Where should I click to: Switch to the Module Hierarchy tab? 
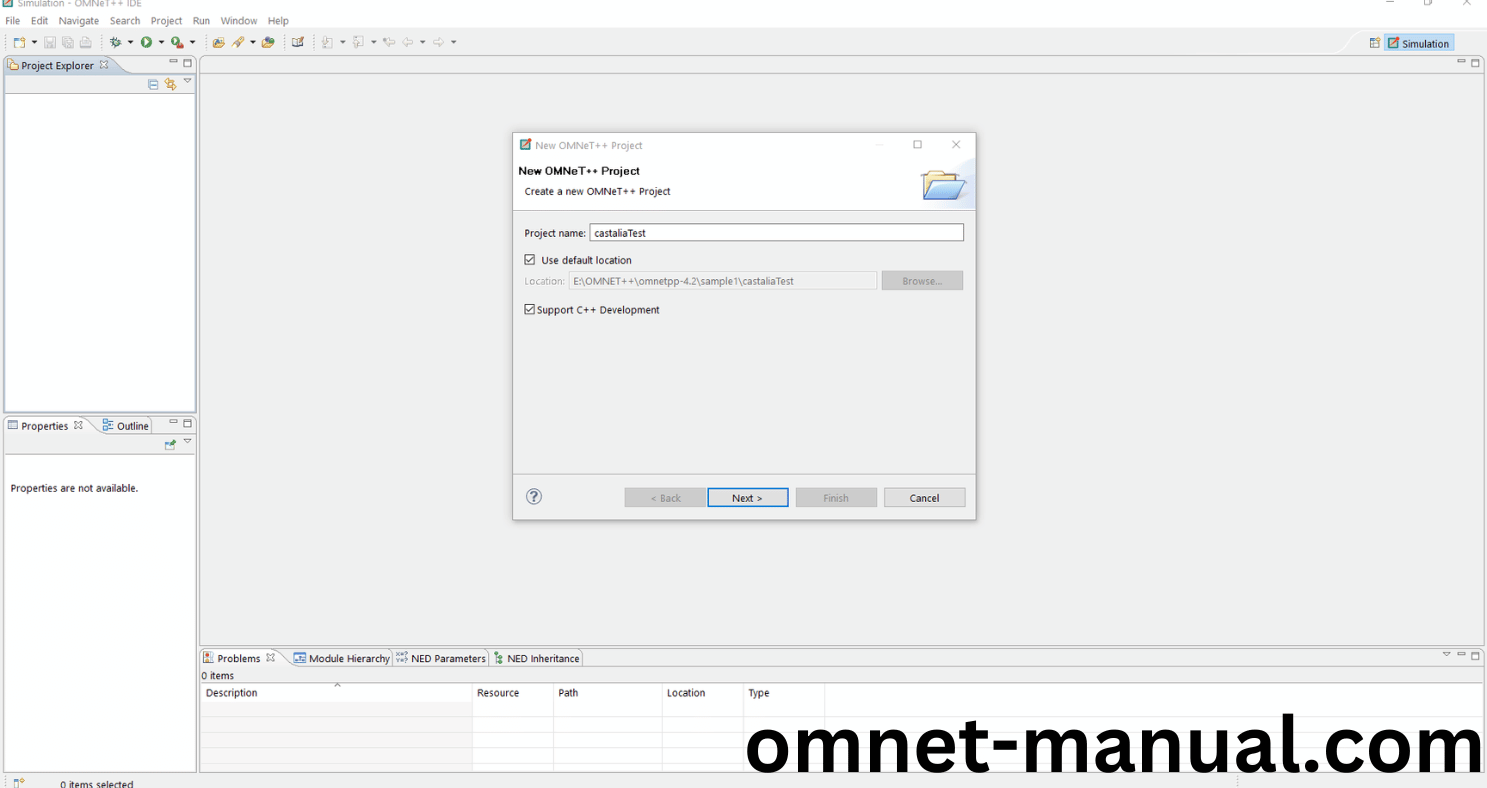coord(341,658)
